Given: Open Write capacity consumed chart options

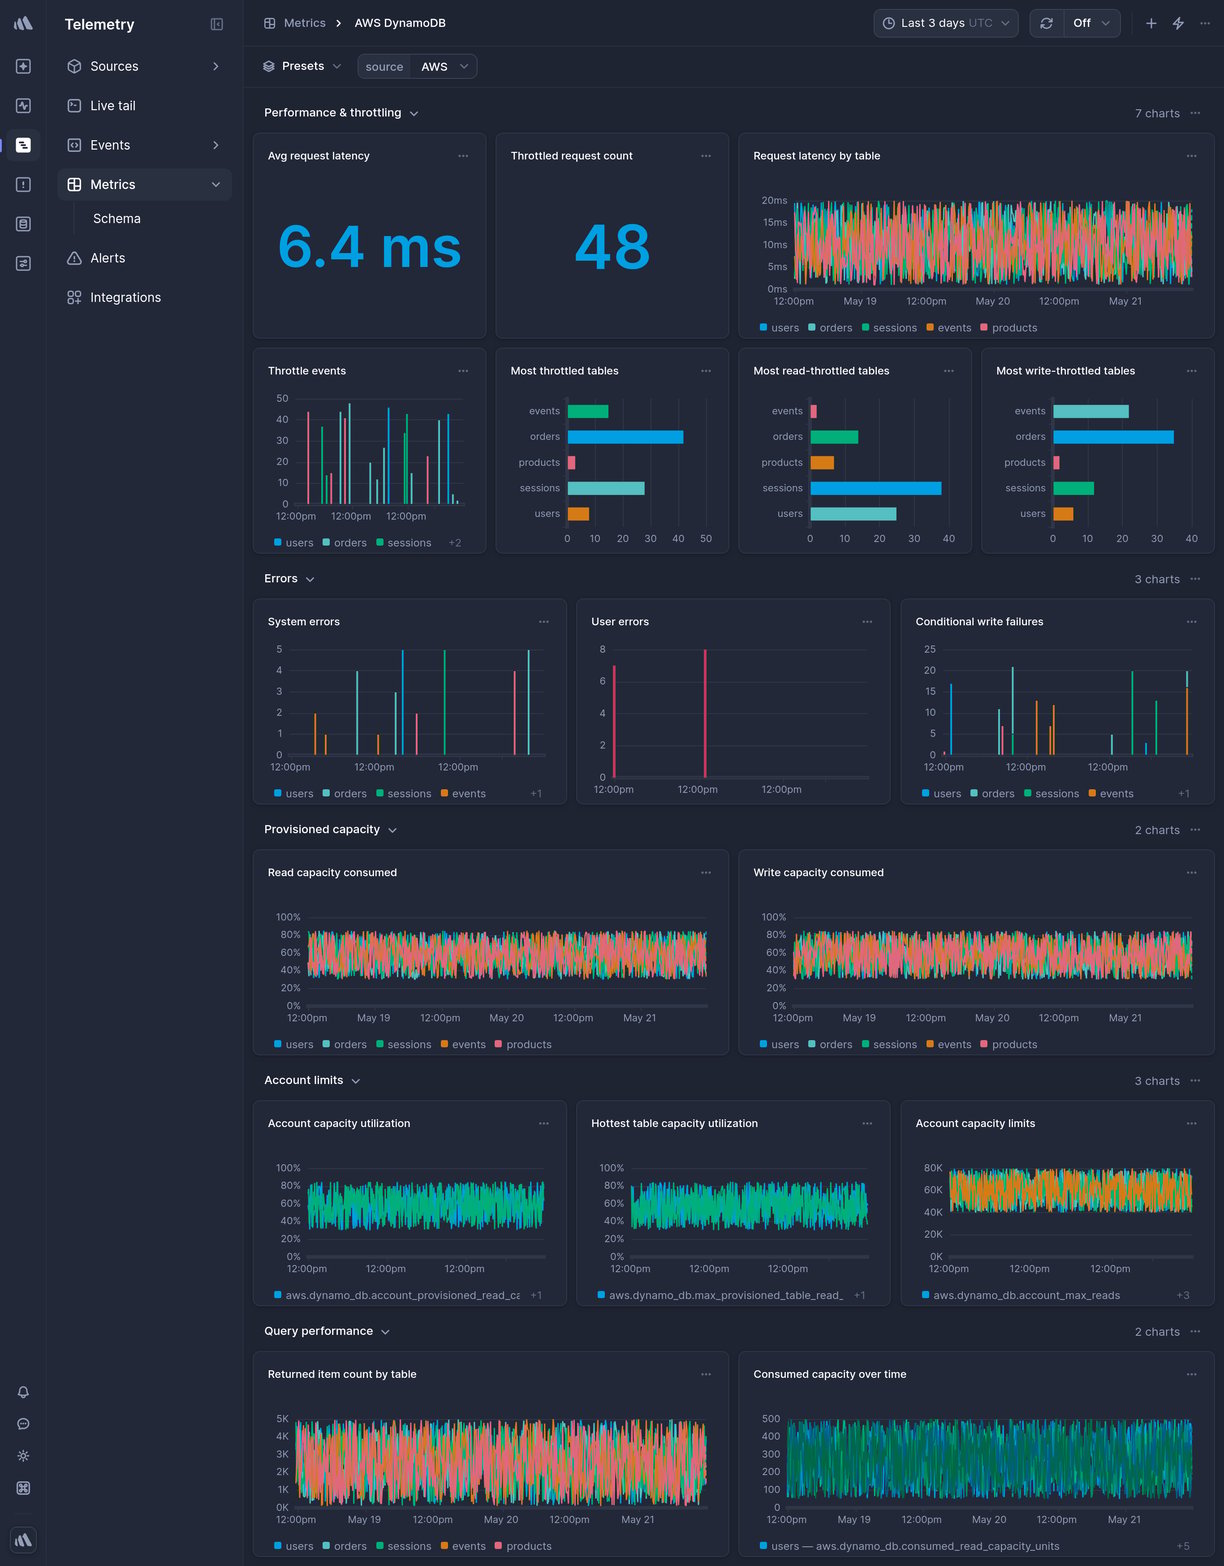Looking at the screenshot, I should pos(1191,873).
